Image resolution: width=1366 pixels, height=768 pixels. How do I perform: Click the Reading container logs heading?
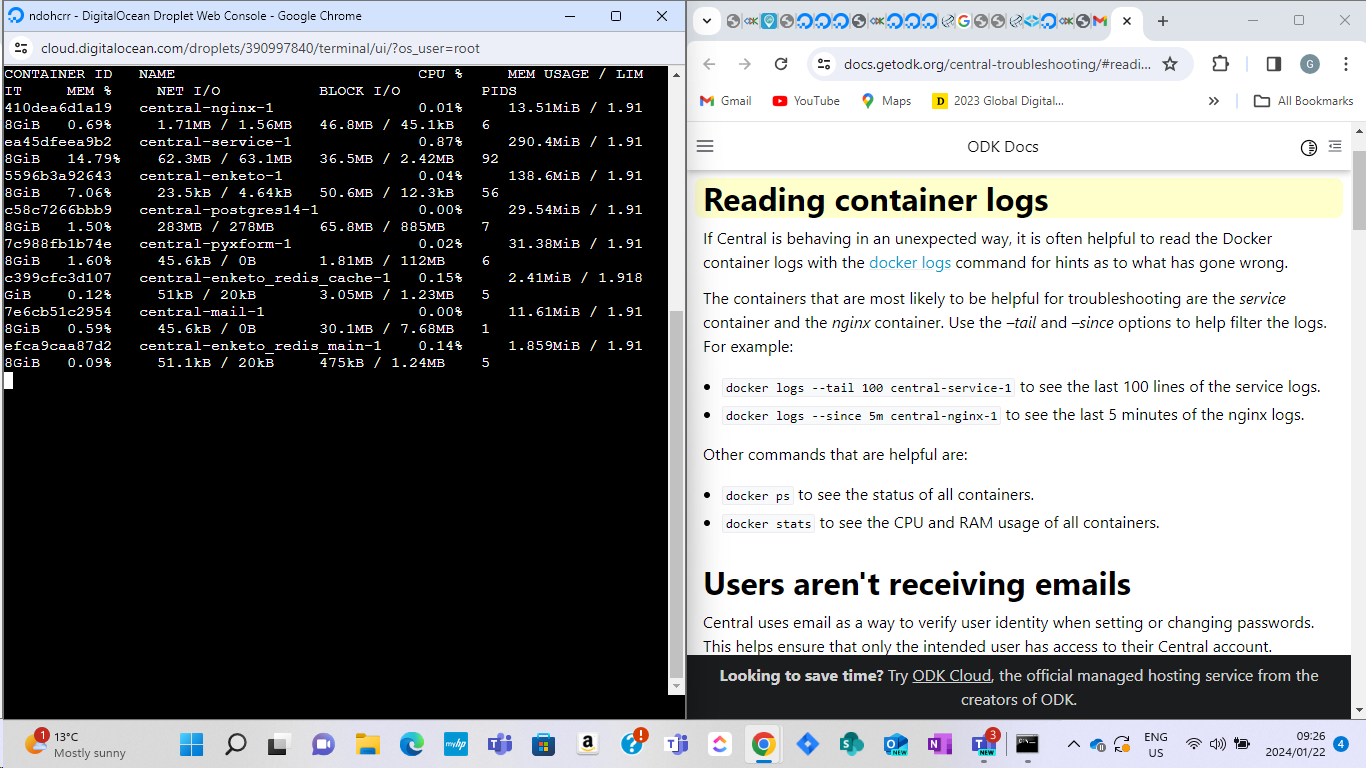click(876, 200)
